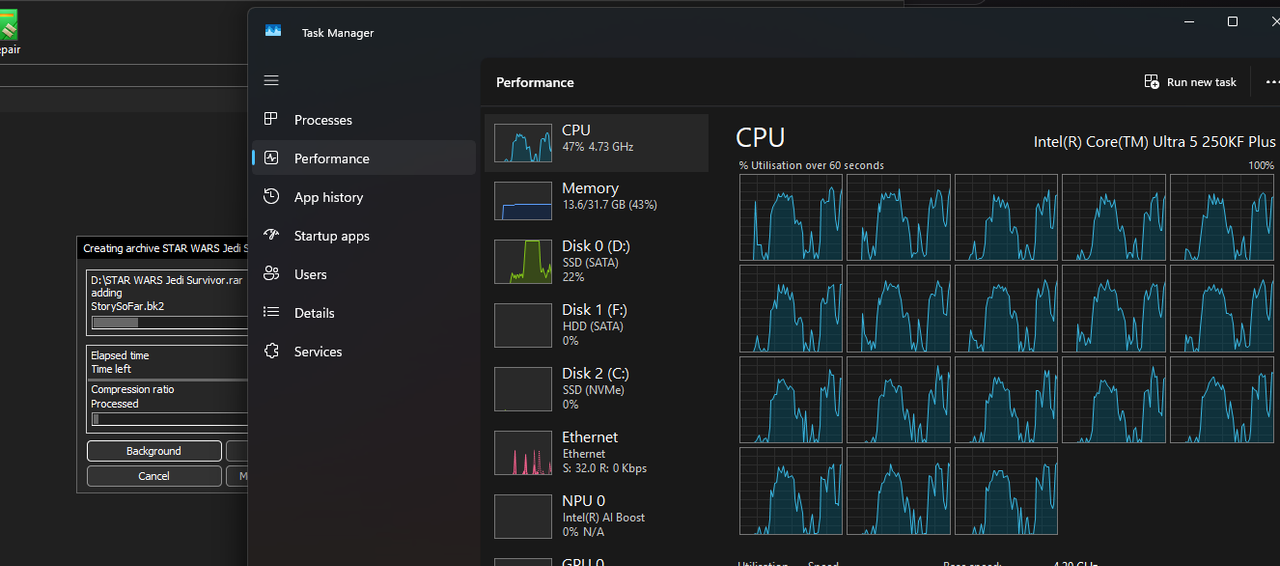The image size is (1280, 566).
Task: Click 'D:\STAR WARS Jedi Survivor.rar' path text
Action: tap(167, 280)
